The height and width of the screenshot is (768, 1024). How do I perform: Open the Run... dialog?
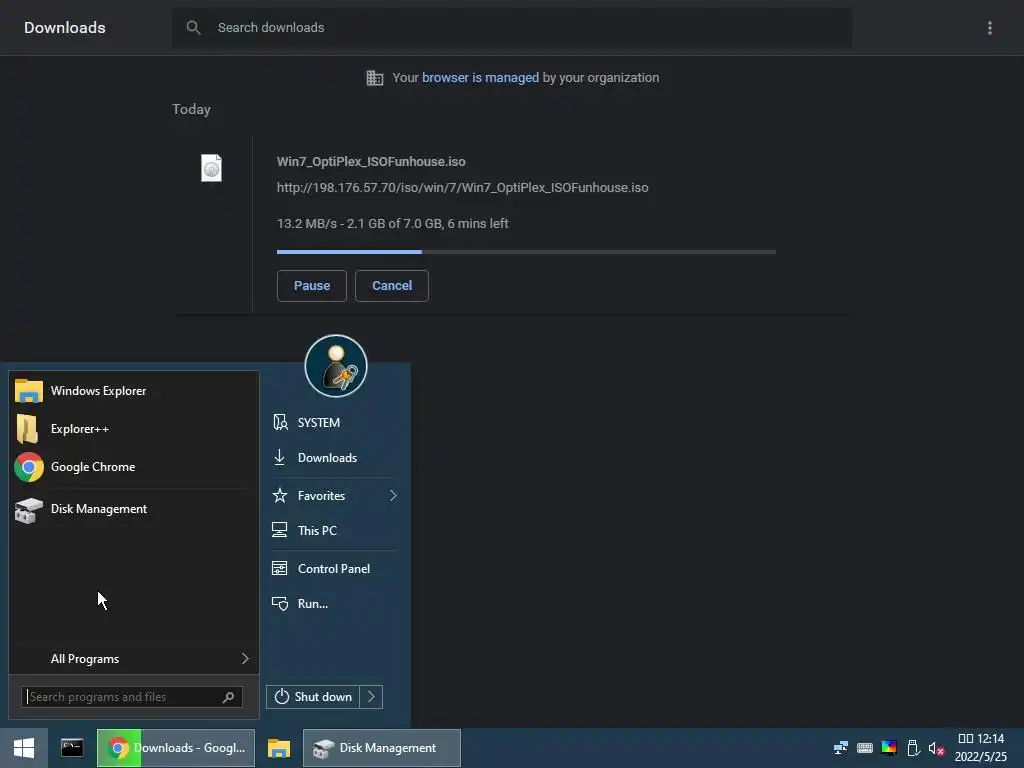click(334, 603)
